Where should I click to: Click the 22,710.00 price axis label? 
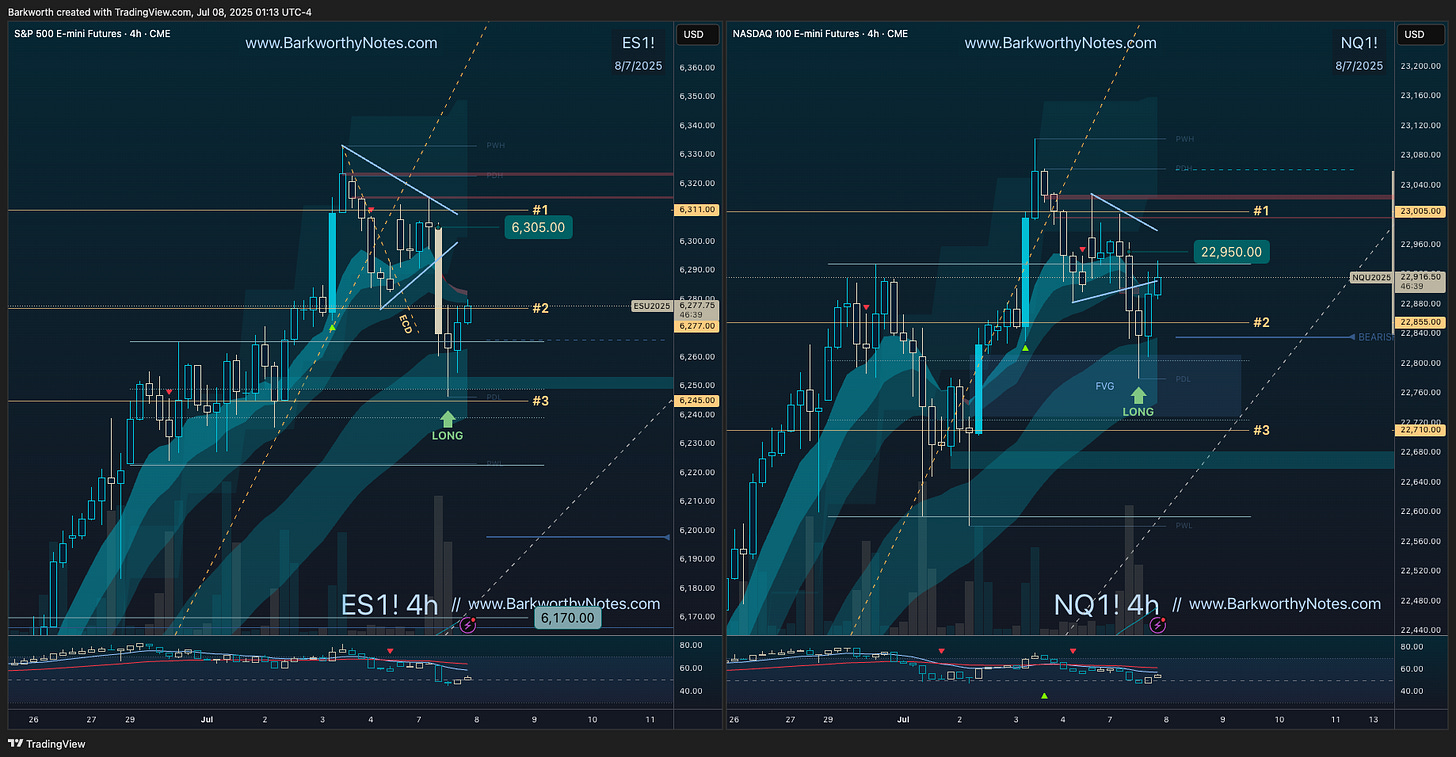pos(1420,430)
